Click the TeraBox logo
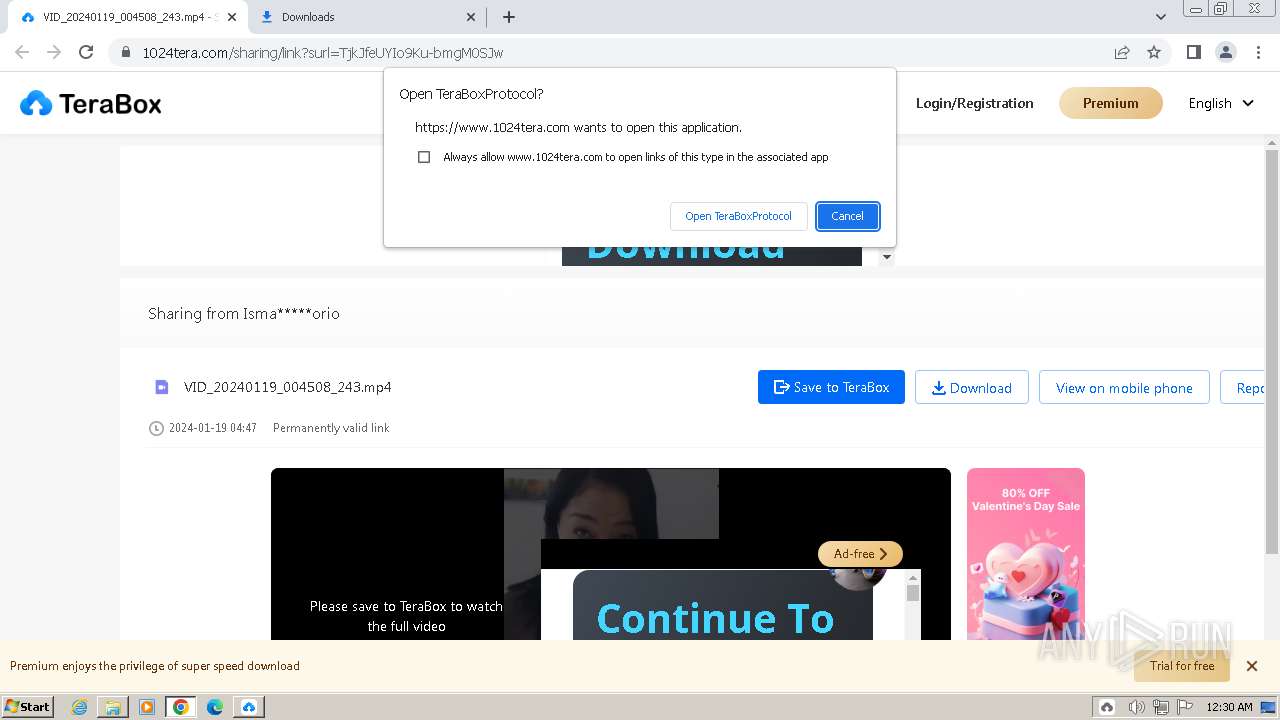Viewport: 1280px width, 720px height. tap(90, 103)
